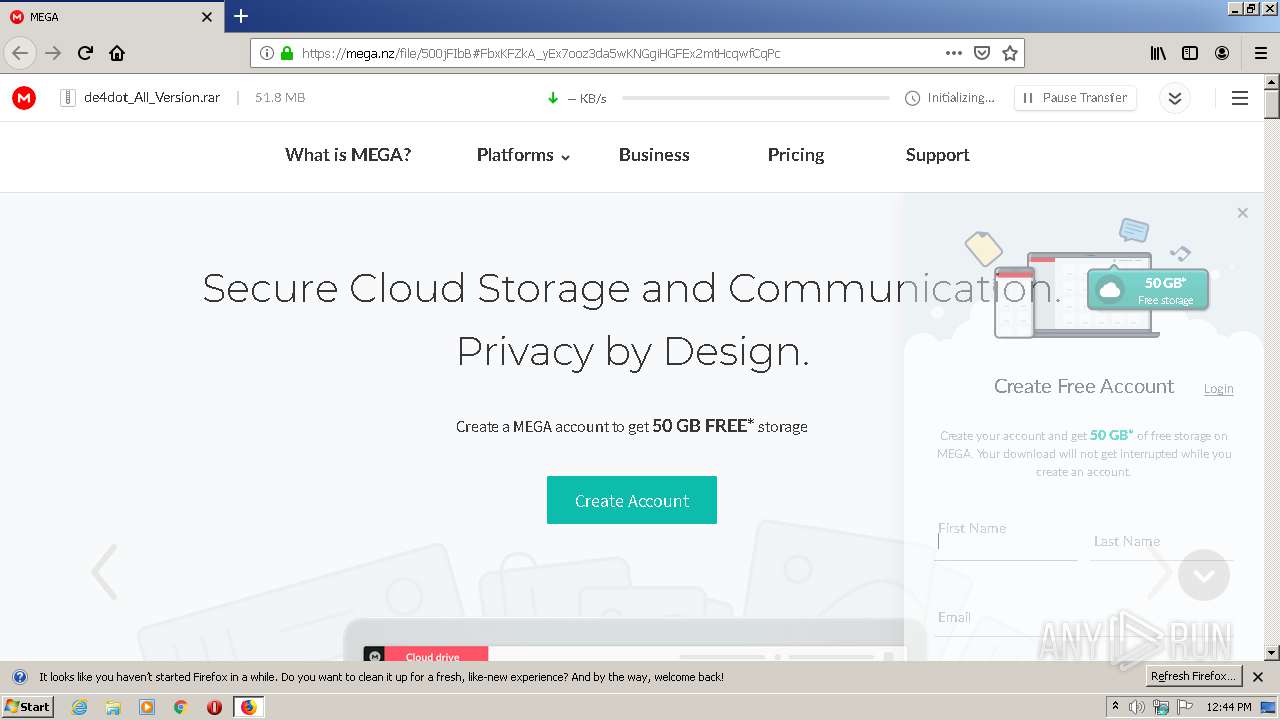
Task: Open the Business menu item
Action: point(654,155)
